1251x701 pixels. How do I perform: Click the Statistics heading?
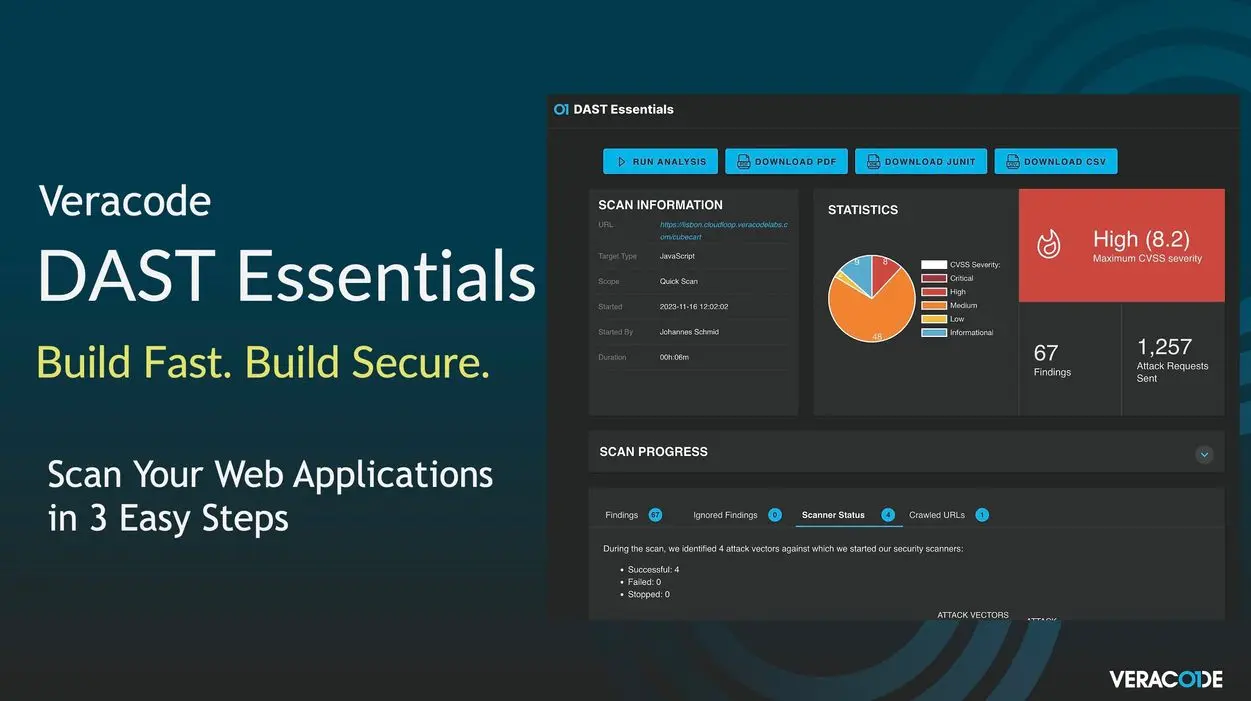(863, 210)
